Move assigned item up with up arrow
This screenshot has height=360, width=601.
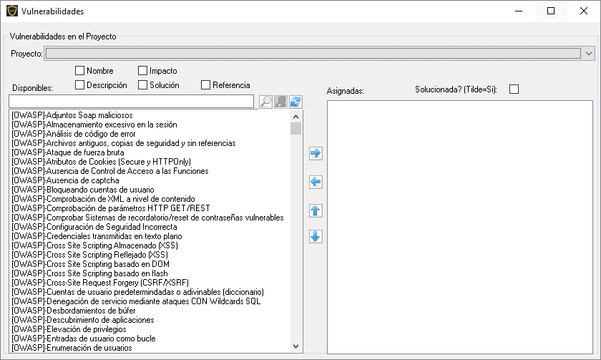pyautogui.click(x=315, y=210)
